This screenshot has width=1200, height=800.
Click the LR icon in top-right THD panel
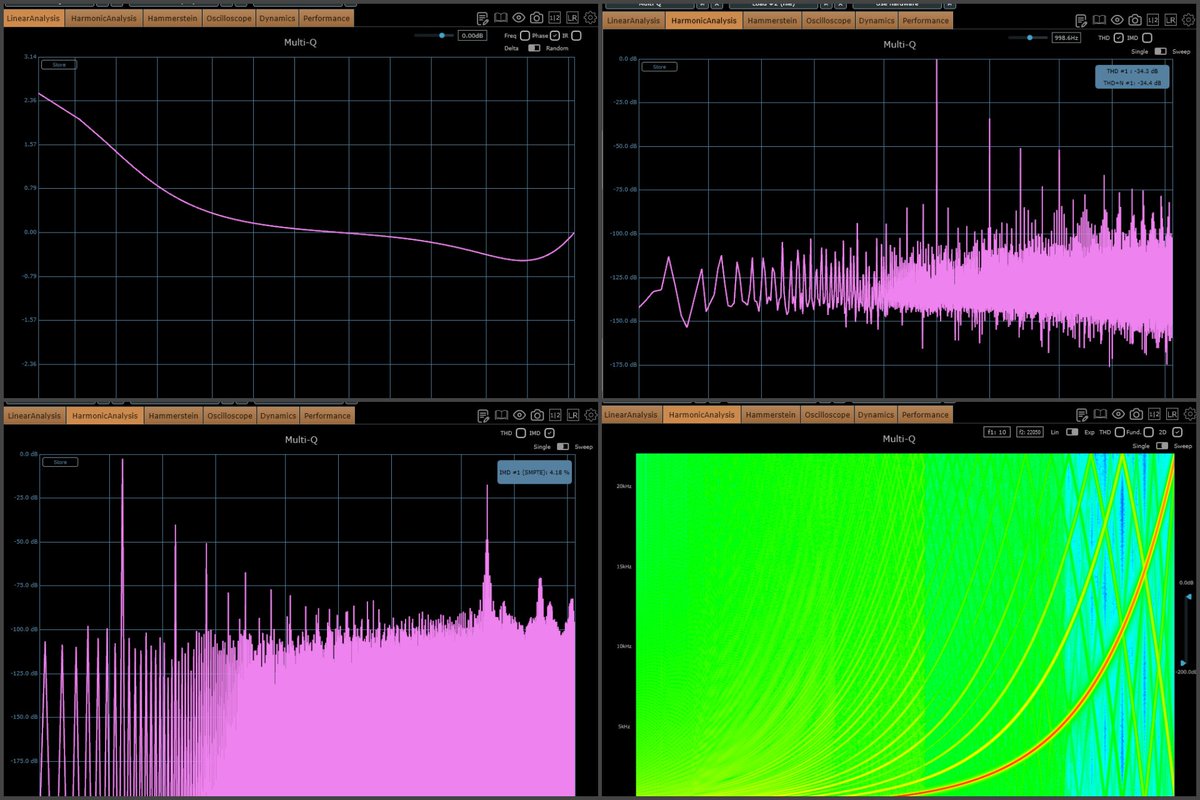(1170, 19)
